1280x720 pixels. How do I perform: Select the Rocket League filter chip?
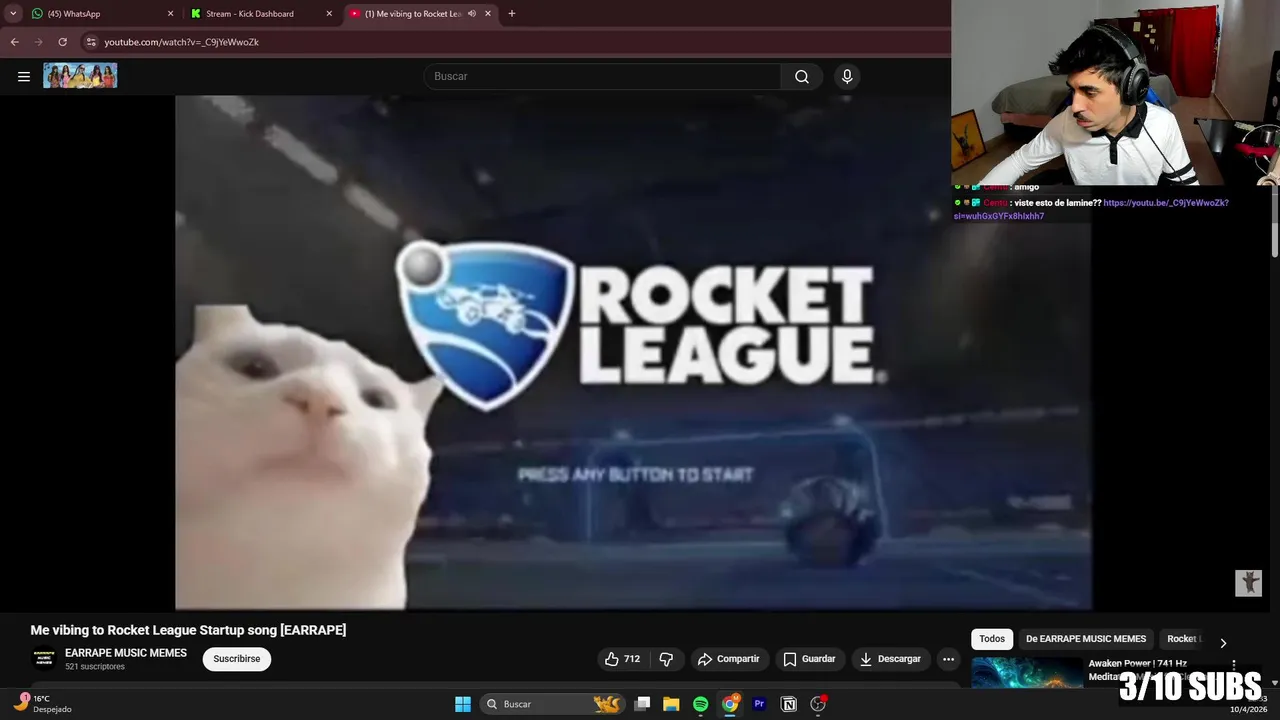coord(1183,639)
